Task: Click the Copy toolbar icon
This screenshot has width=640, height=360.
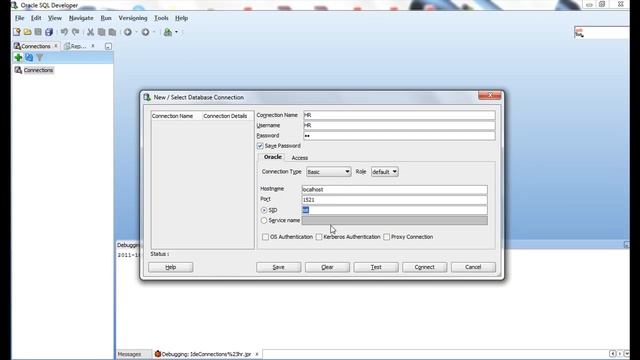Action: (101, 32)
